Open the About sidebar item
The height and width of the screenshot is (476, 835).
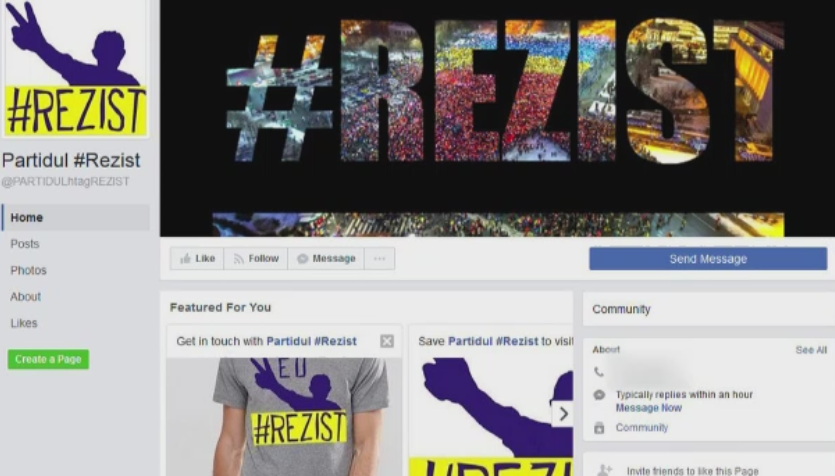tap(26, 297)
